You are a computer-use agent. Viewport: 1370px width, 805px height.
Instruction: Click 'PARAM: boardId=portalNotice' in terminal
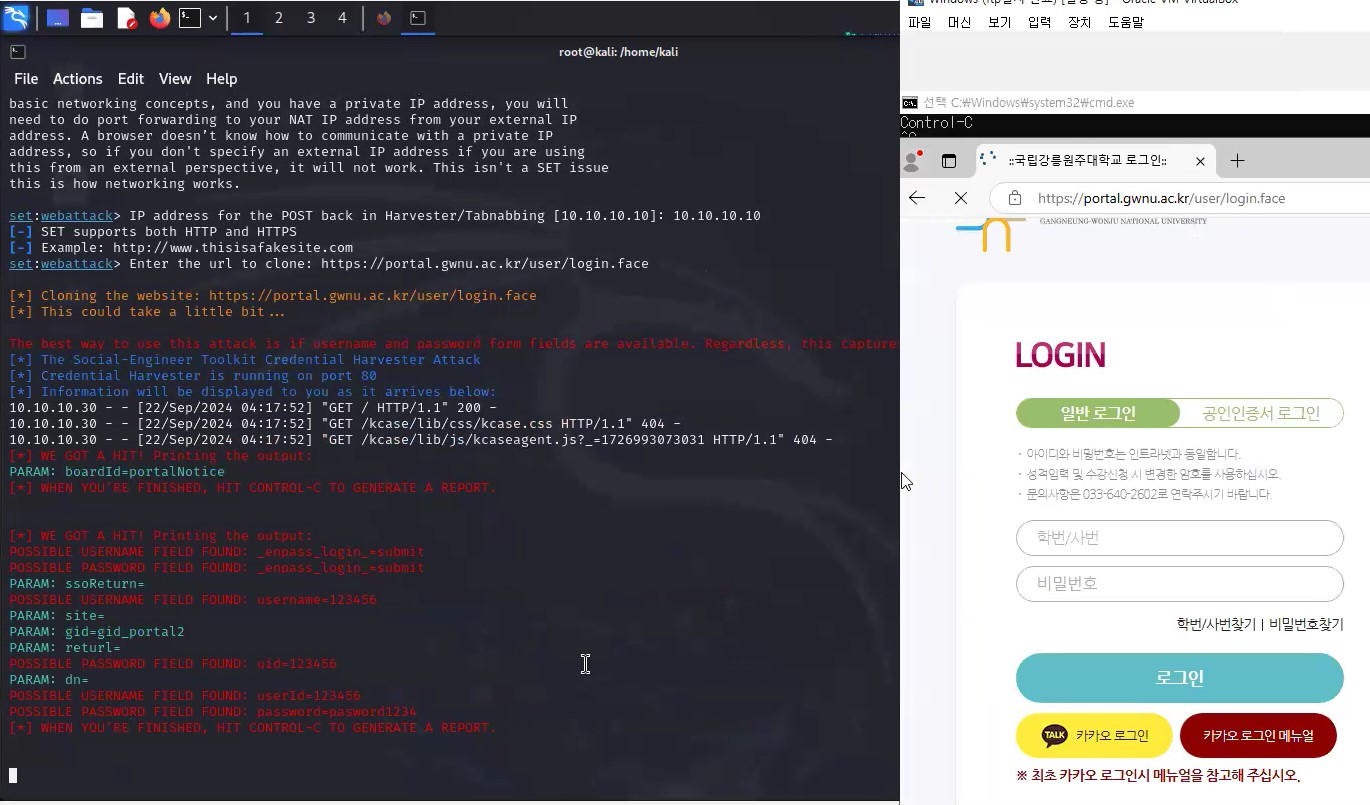coord(117,472)
